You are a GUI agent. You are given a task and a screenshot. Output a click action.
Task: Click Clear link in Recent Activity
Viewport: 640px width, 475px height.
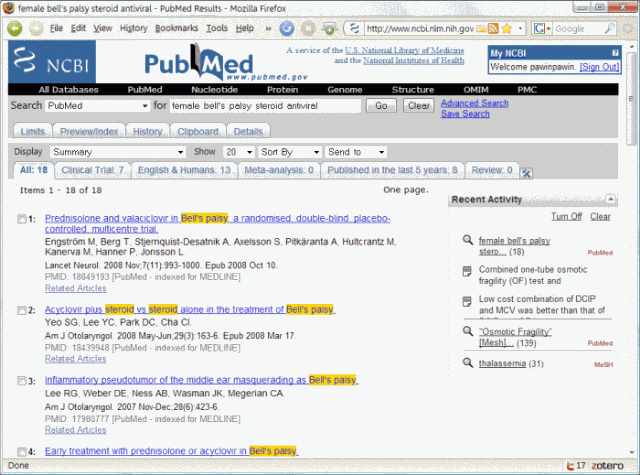pyautogui.click(x=600, y=216)
